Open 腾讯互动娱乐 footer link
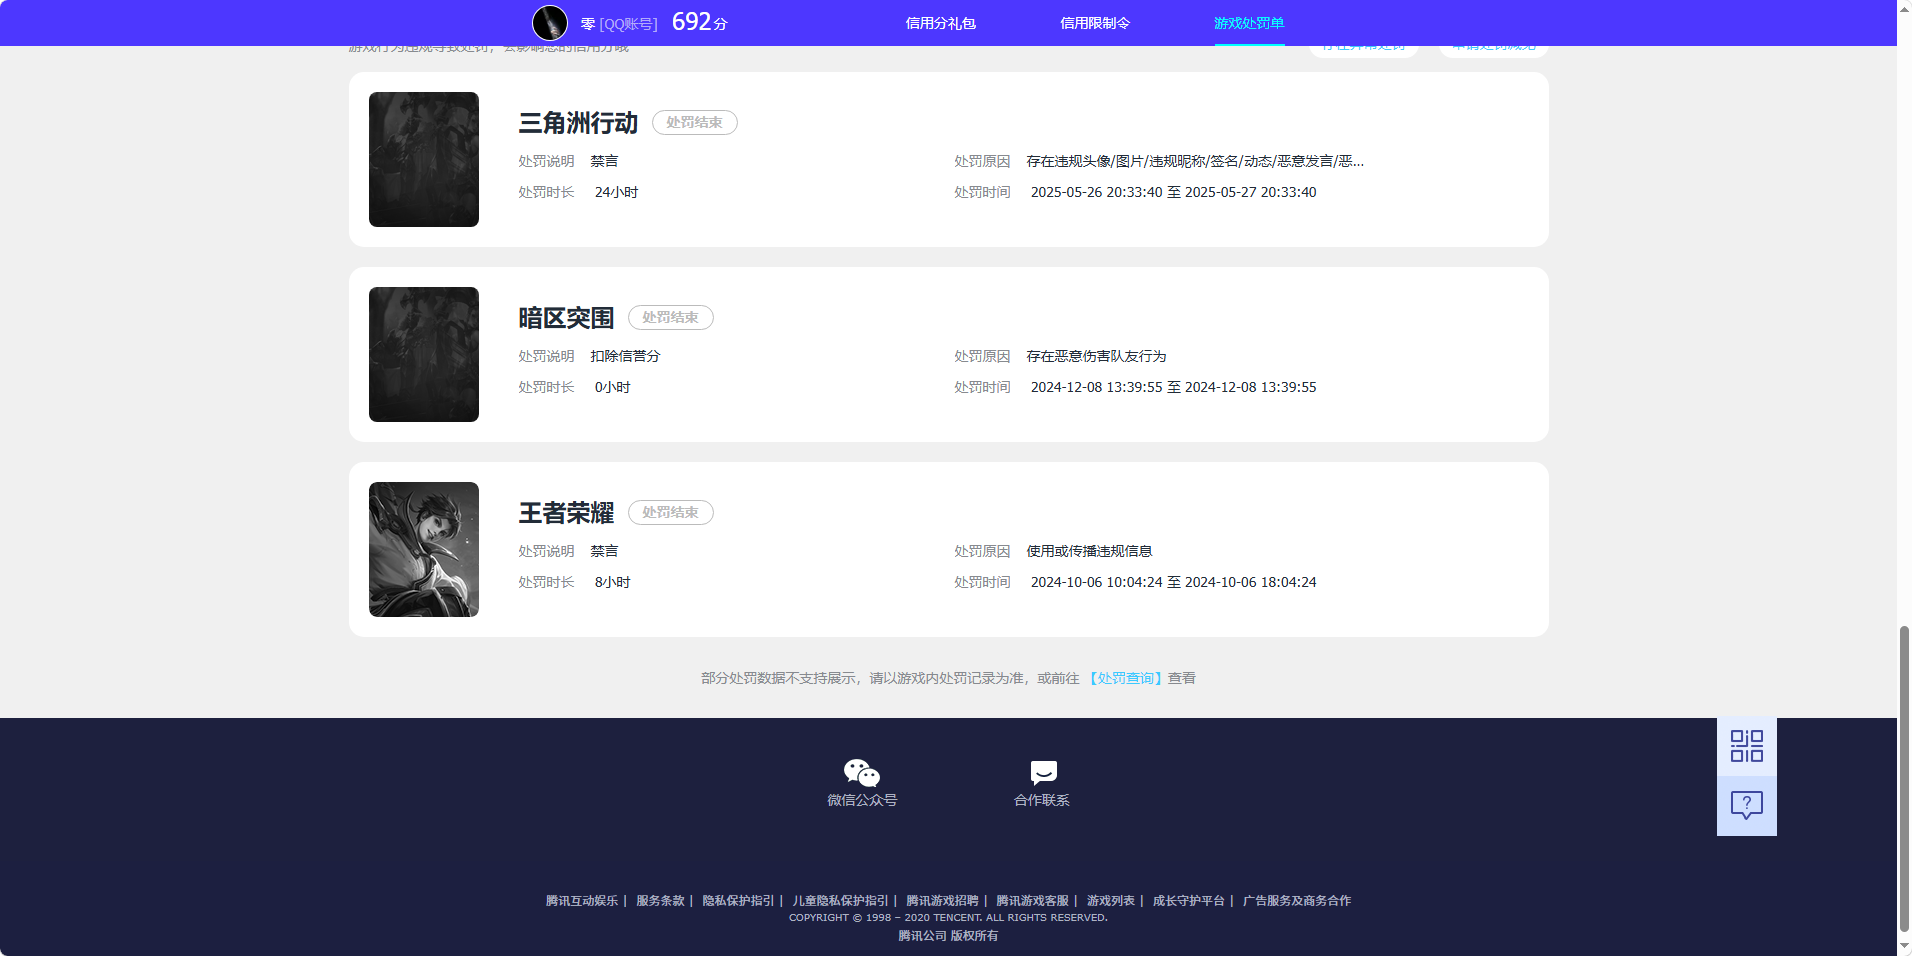This screenshot has height=956, width=1912. [582, 901]
